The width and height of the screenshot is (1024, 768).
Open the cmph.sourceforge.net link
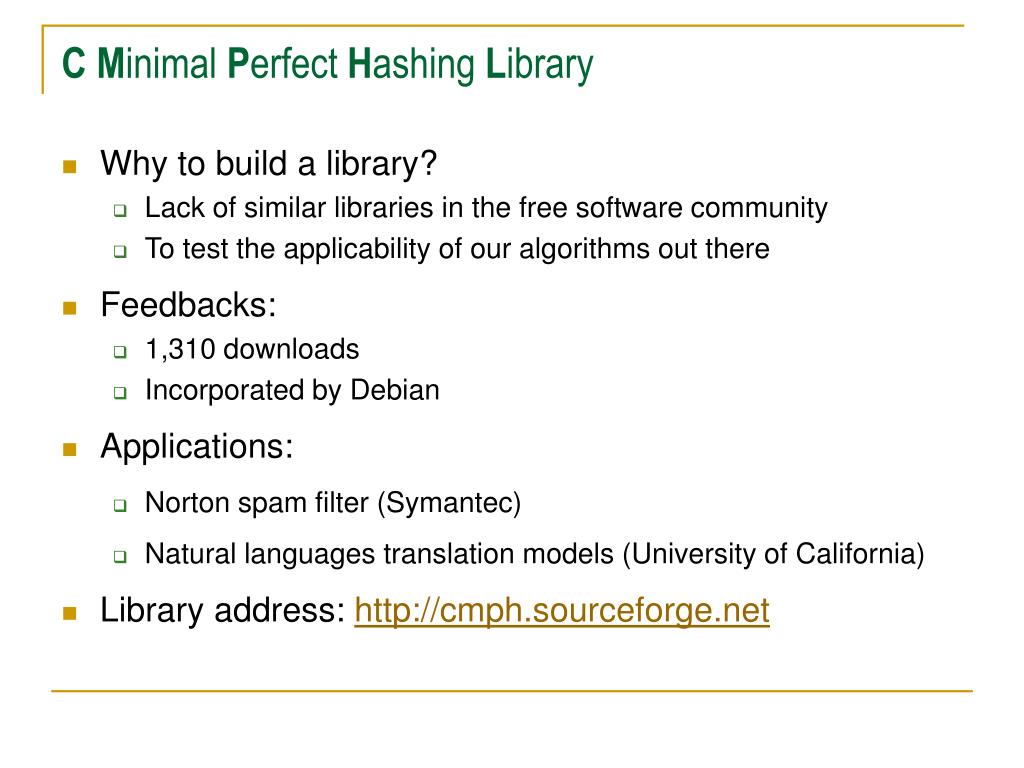pos(562,611)
